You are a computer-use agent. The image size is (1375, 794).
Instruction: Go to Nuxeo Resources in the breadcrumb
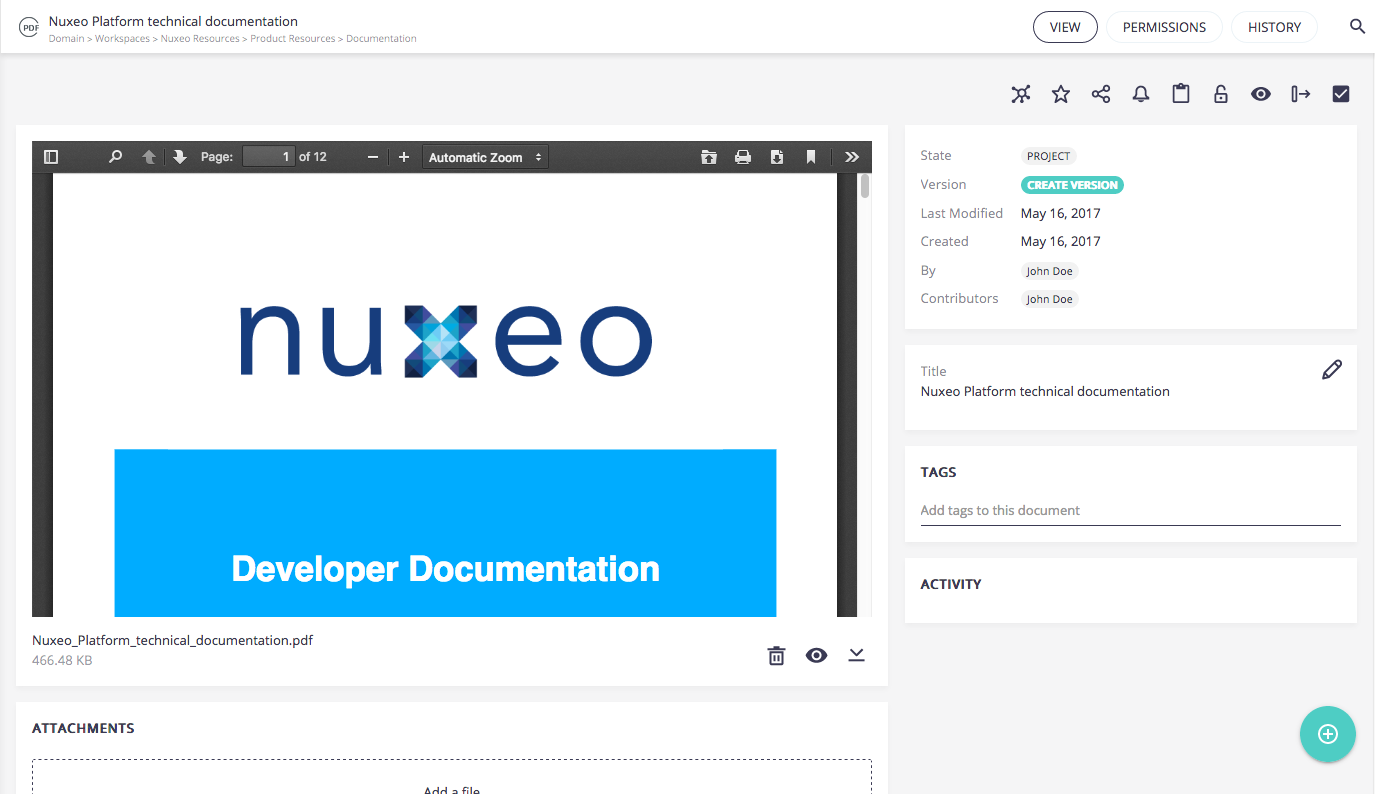[200, 39]
